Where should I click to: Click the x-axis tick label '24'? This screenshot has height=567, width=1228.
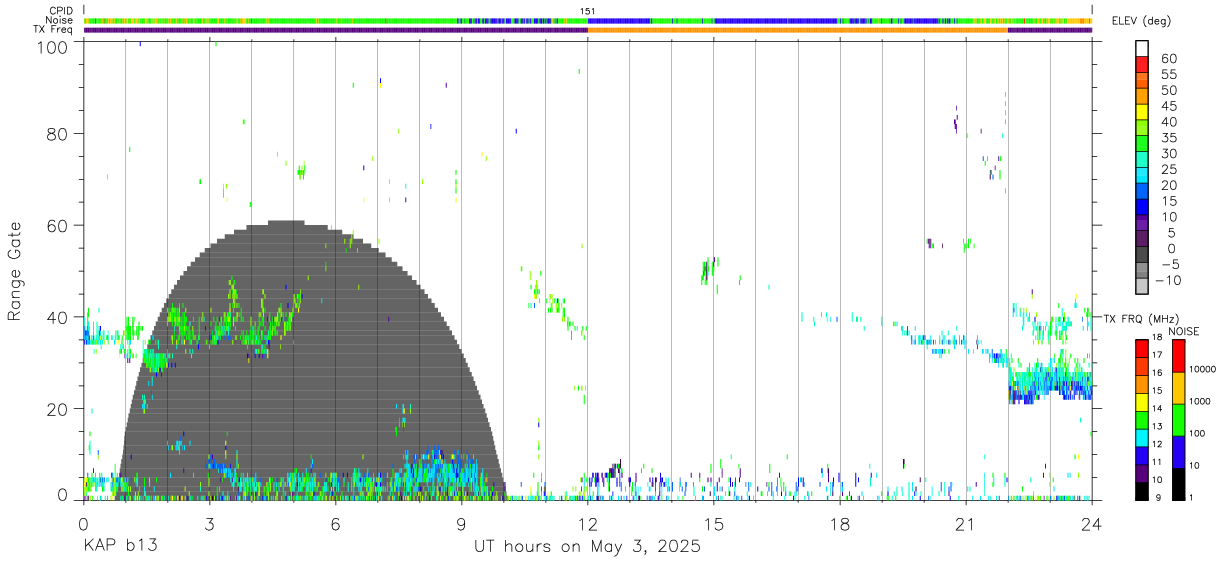pyautogui.click(x=1092, y=524)
